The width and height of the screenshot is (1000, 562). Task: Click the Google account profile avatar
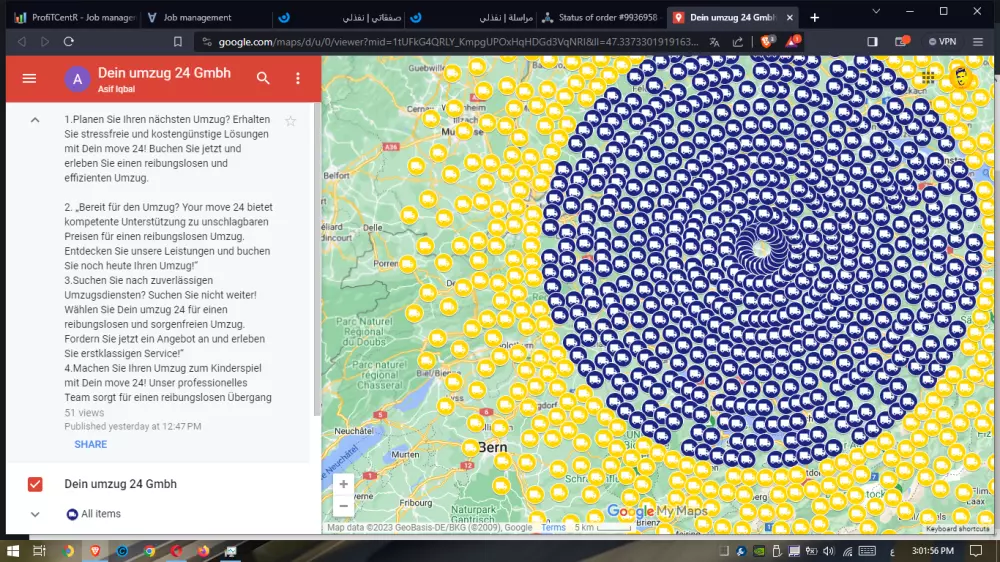[961, 78]
